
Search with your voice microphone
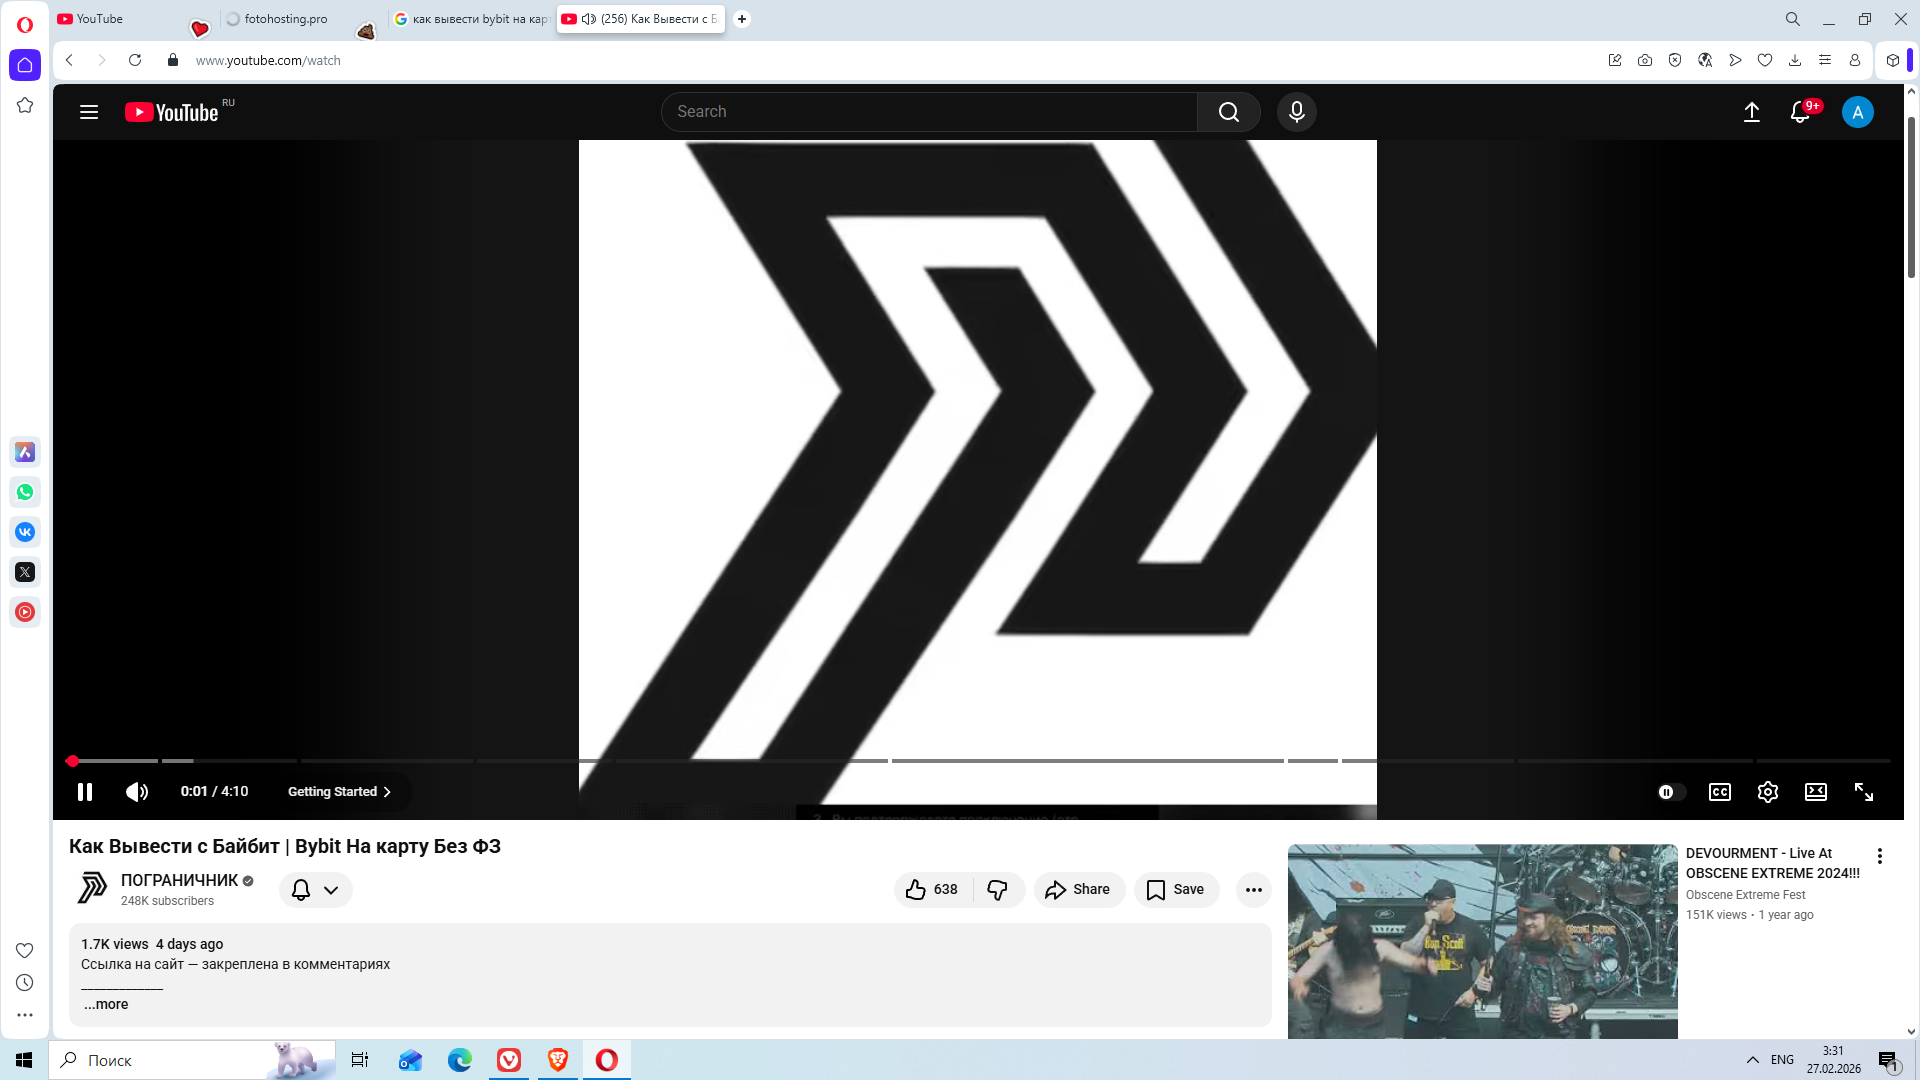[x=1296, y=112]
